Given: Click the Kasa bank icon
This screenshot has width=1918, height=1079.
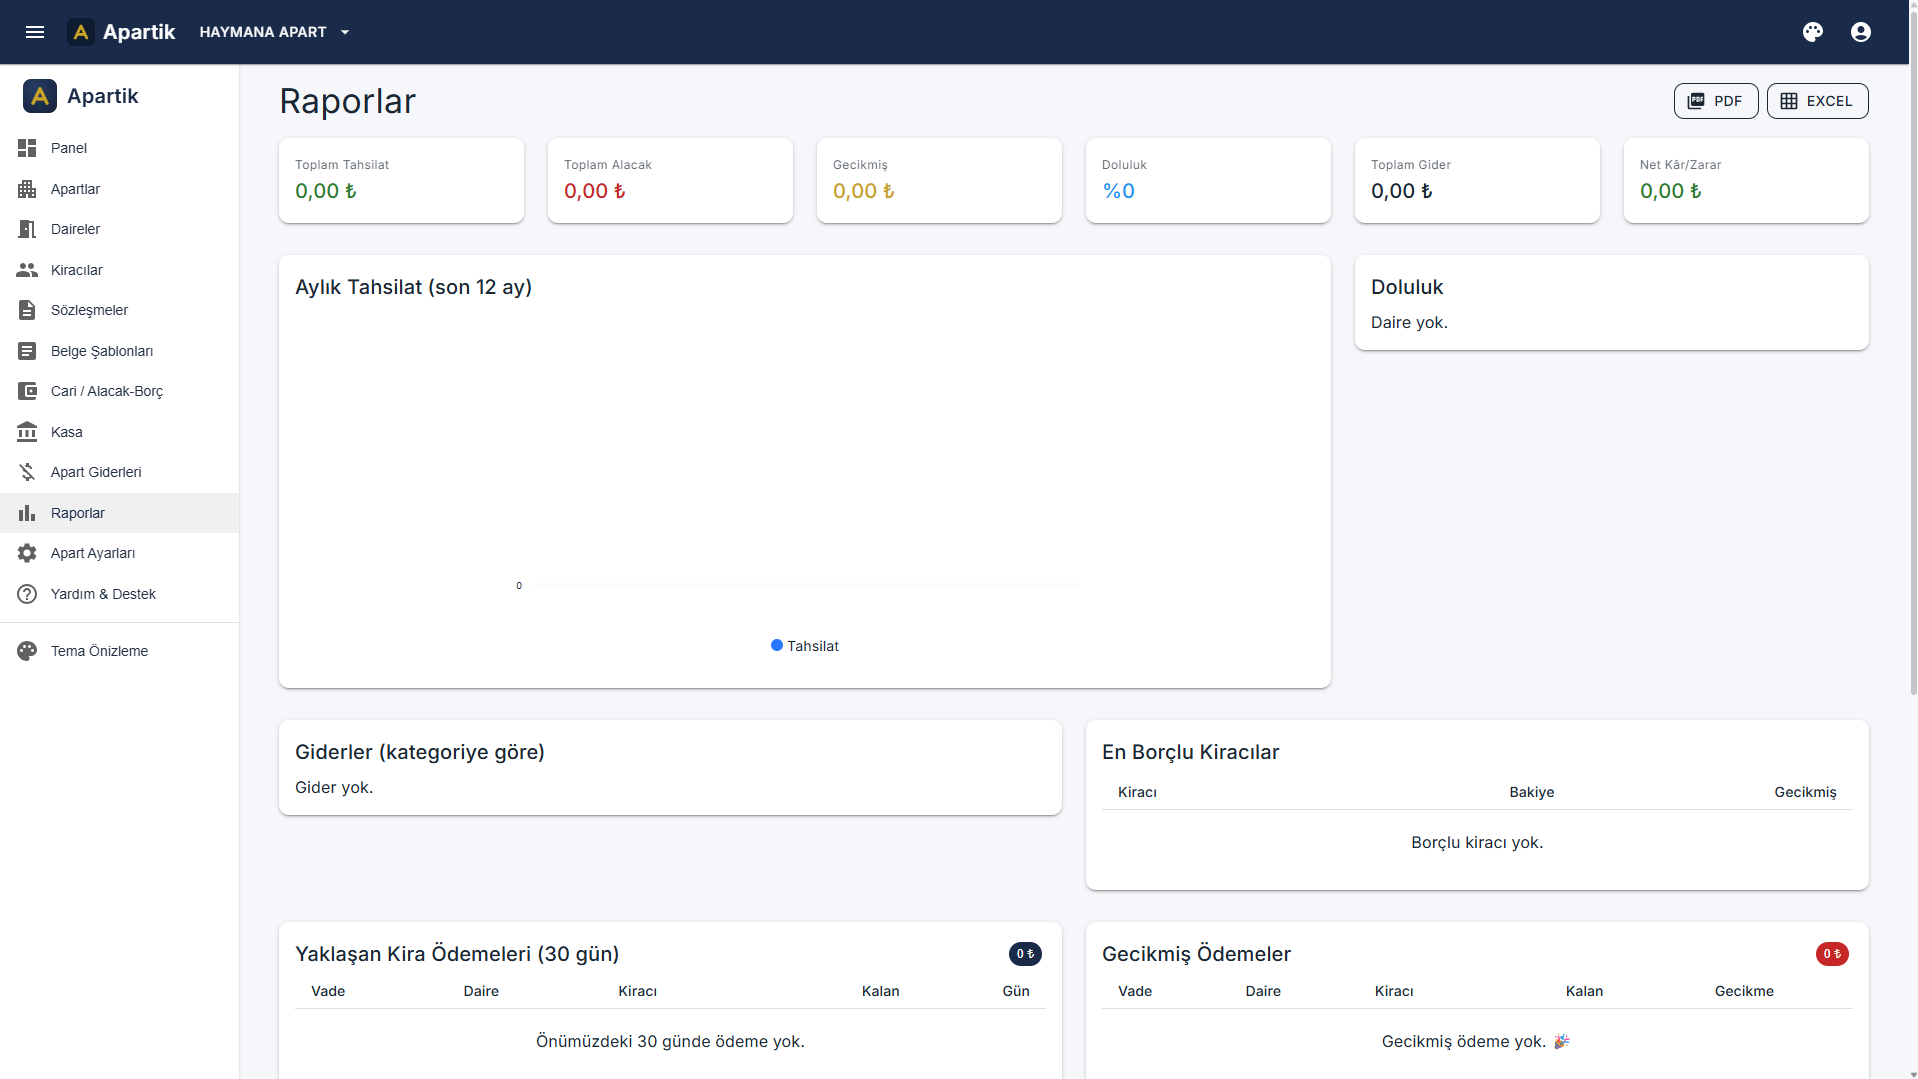Looking at the screenshot, I should [x=27, y=432].
